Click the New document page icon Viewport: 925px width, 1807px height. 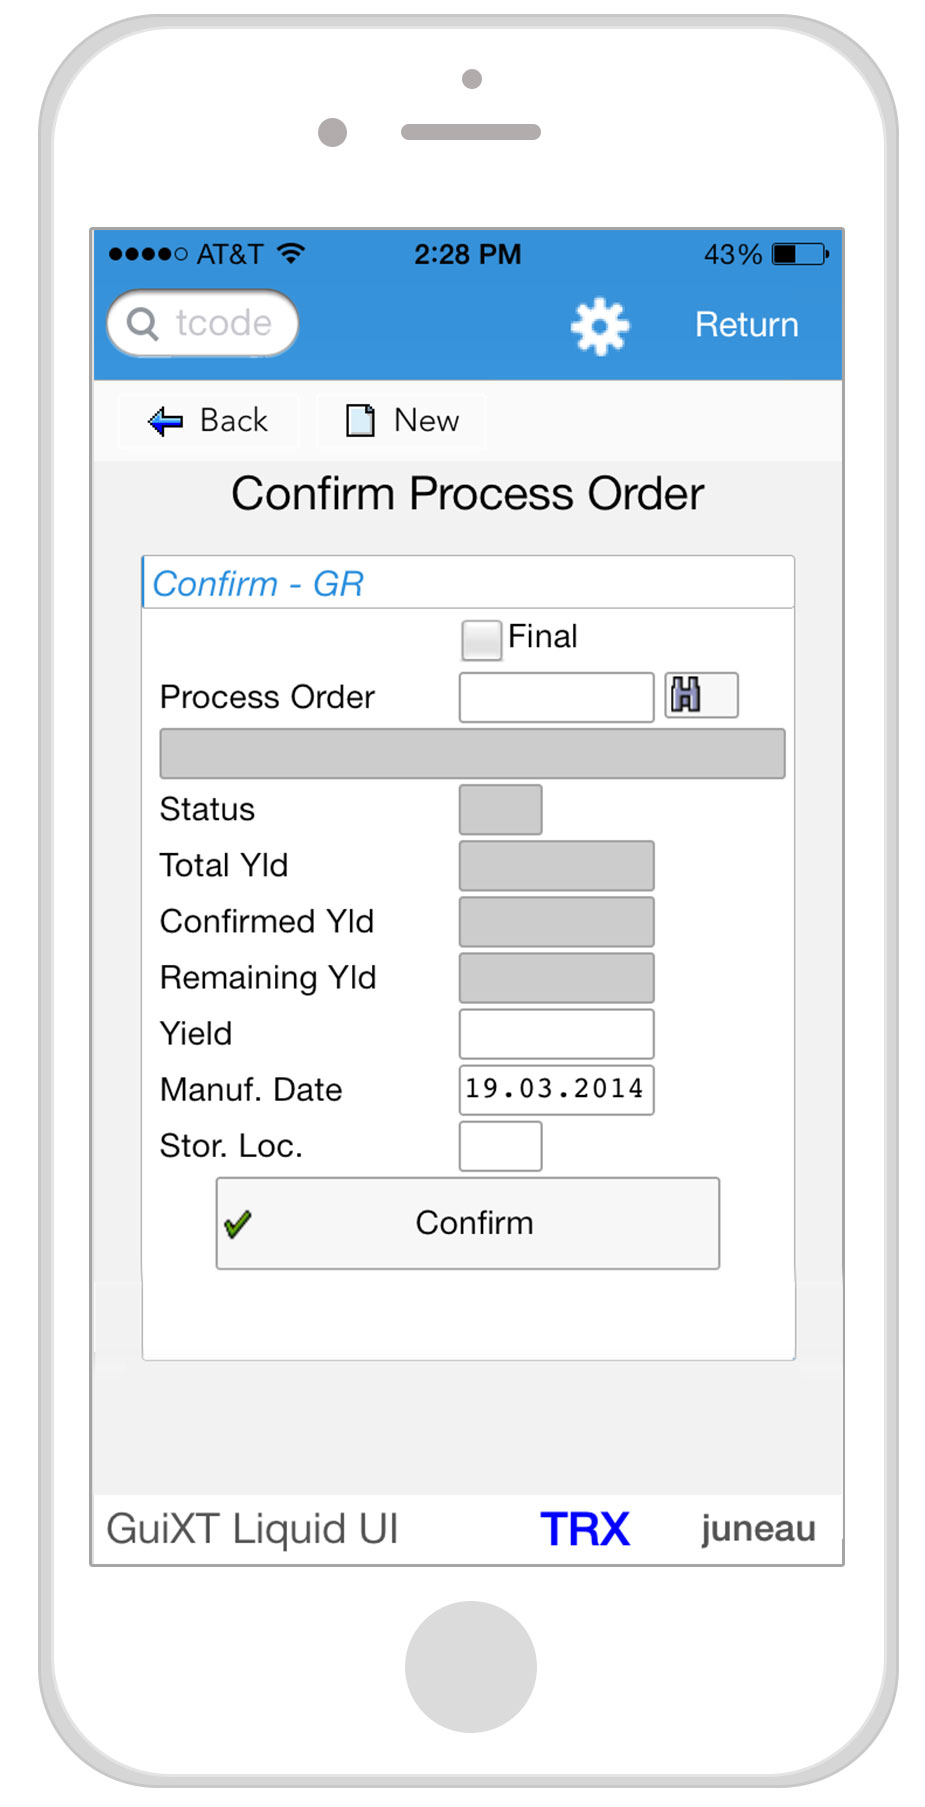(x=360, y=421)
